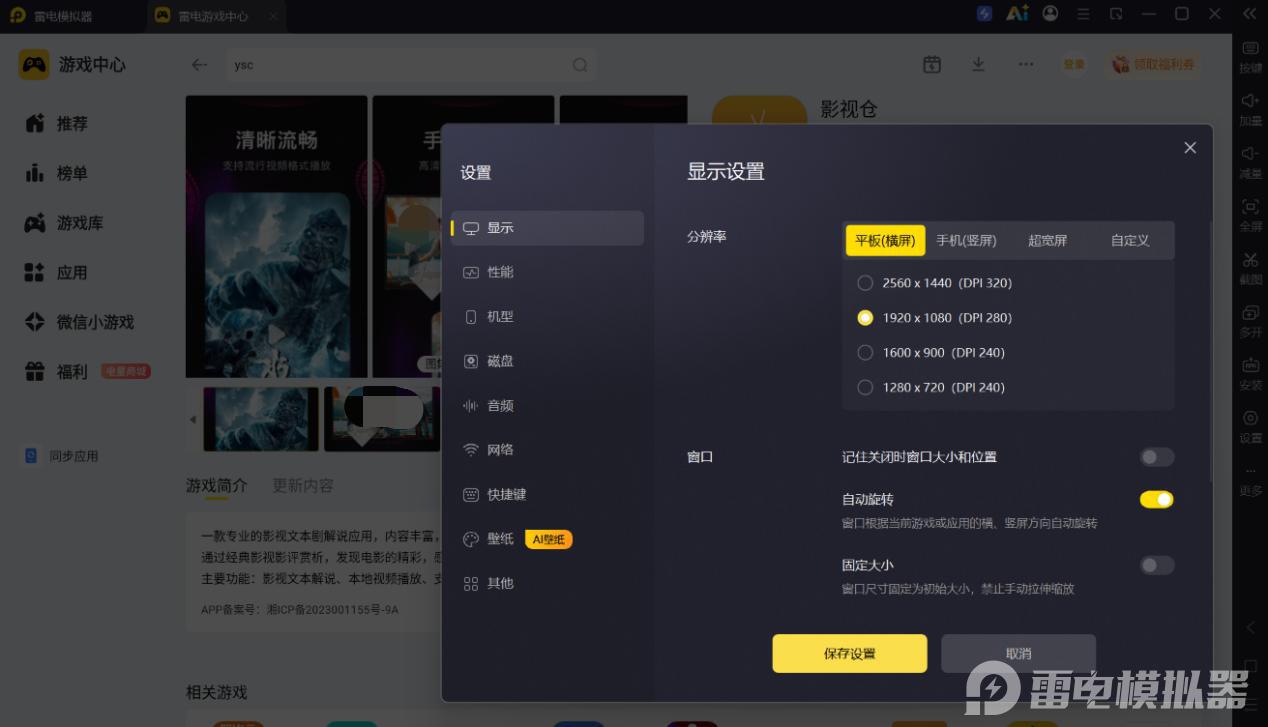Open the screenshot tool in right sidebar

1250,260
